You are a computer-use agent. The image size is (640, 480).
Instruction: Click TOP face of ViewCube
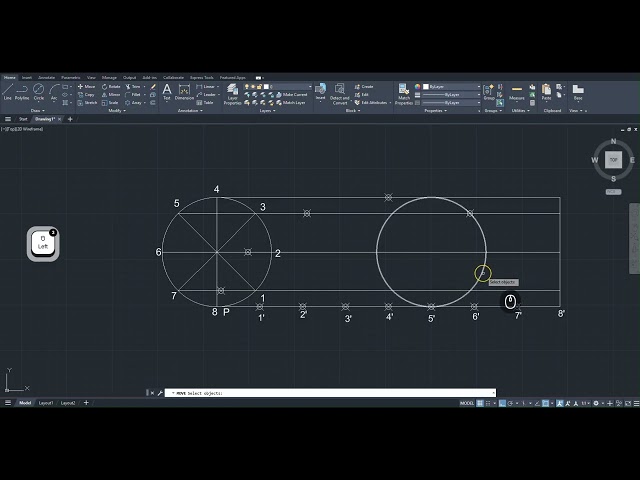(613, 160)
